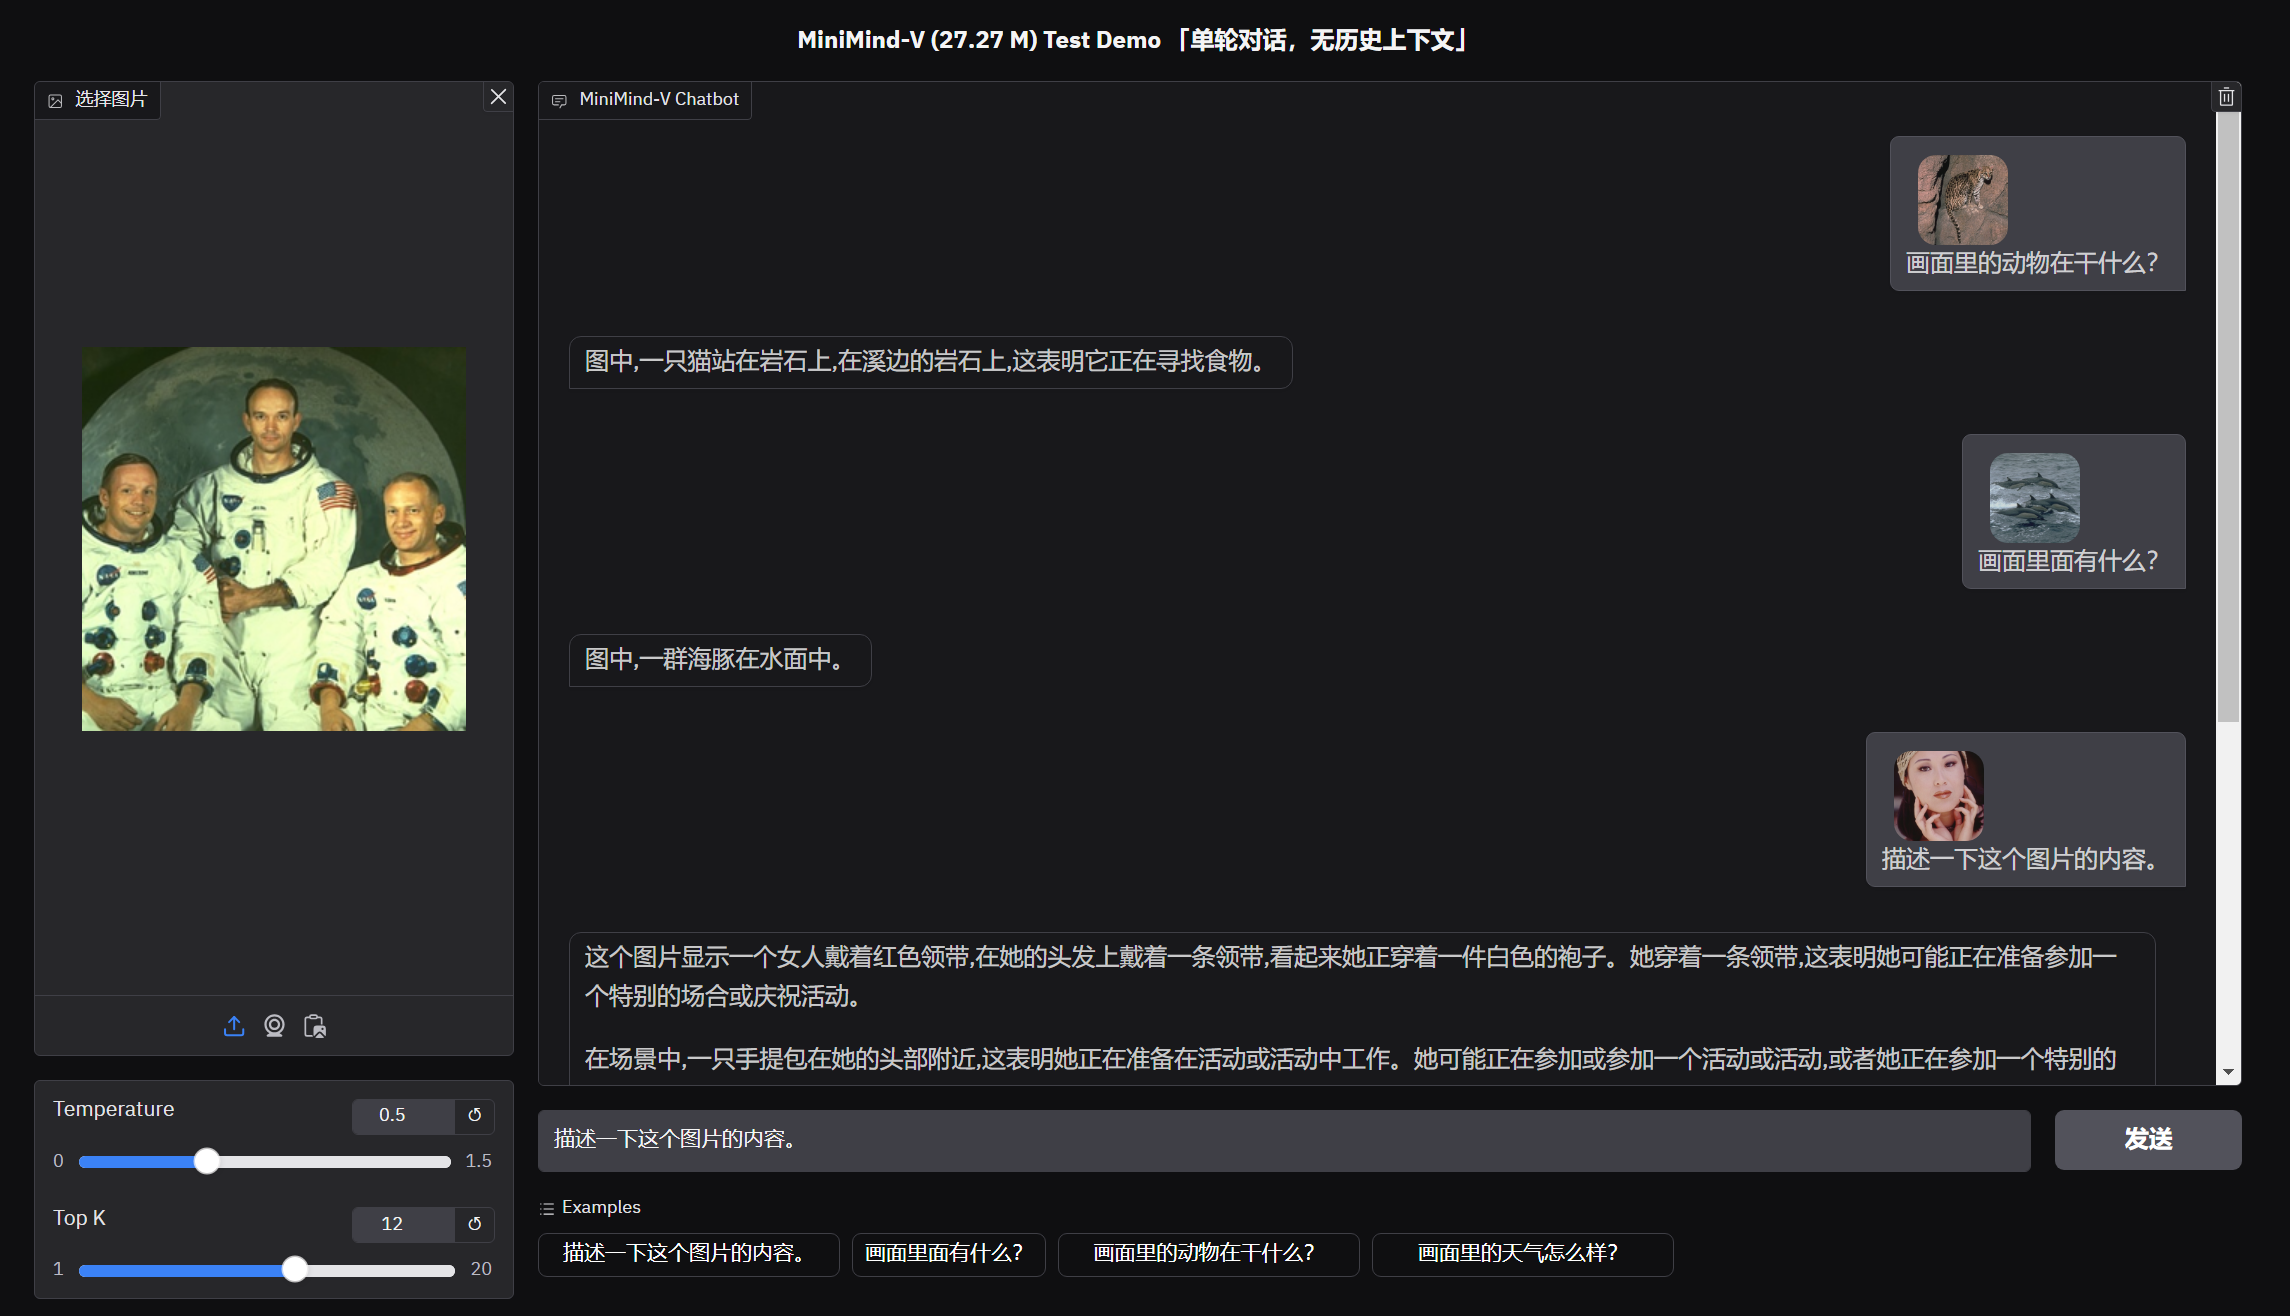This screenshot has width=2290, height=1316.
Task: Reset the Top K value
Action: point(475,1224)
